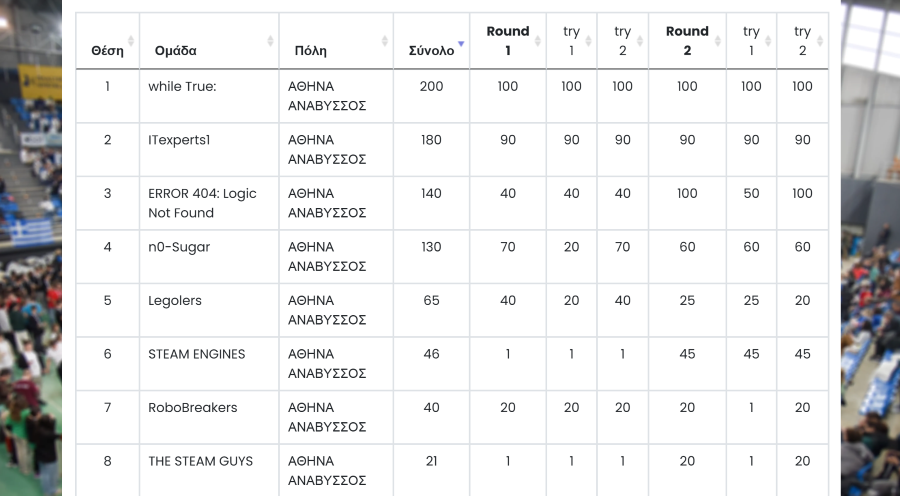Select the RoboBreakers team name
This screenshot has width=900, height=496.
[x=193, y=408]
